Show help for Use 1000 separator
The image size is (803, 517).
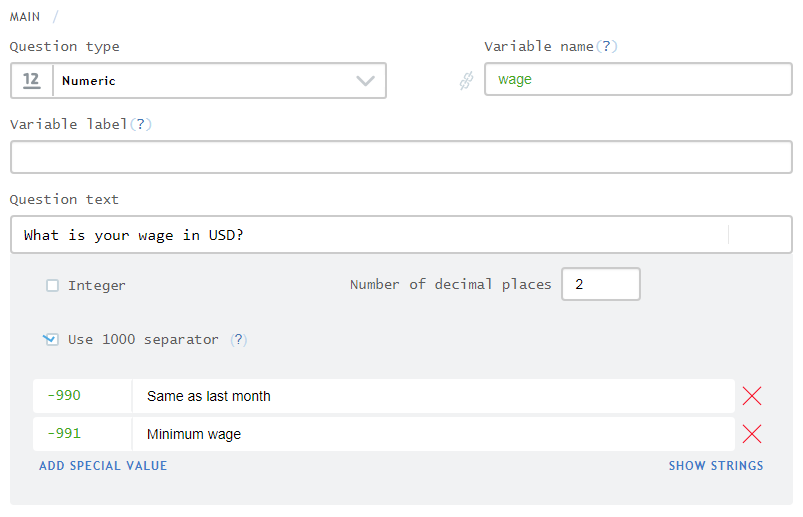pyautogui.click(x=238, y=340)
